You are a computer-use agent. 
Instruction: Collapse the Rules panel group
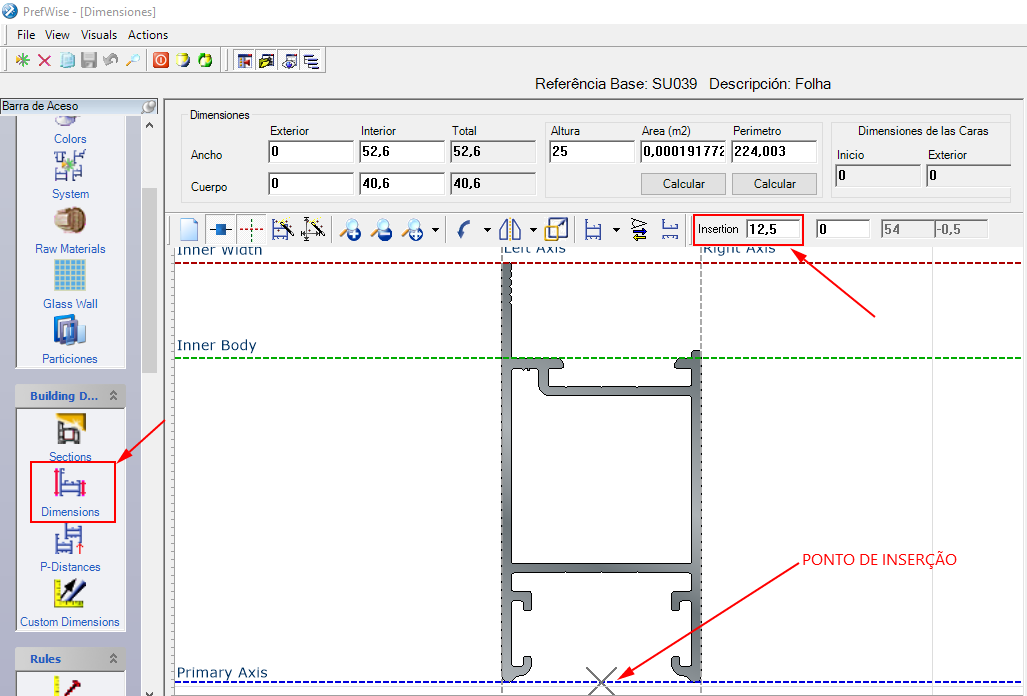point(114,659)
